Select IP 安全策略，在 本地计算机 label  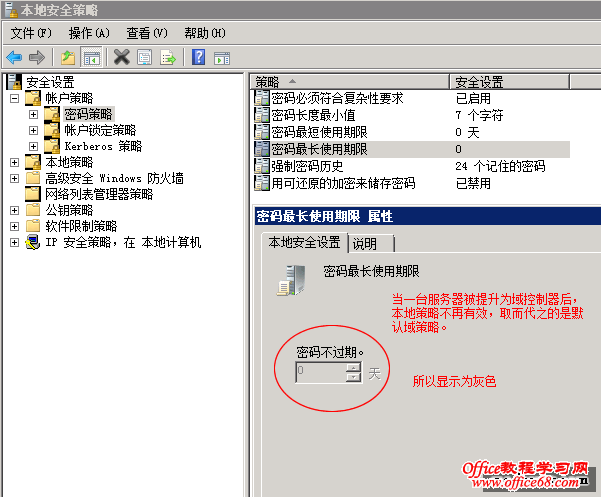[x=123, y=243]
